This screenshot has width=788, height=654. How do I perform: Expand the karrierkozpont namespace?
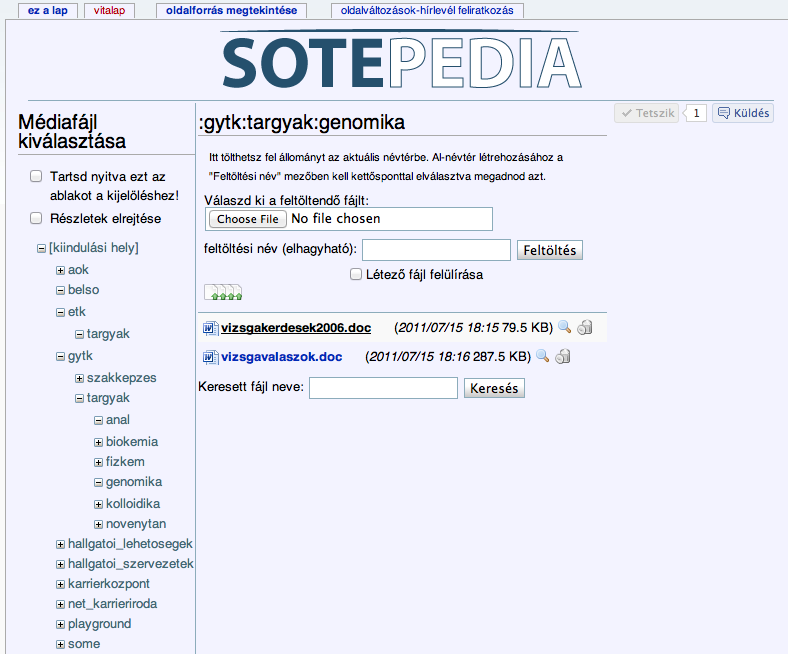click(60, 585)
